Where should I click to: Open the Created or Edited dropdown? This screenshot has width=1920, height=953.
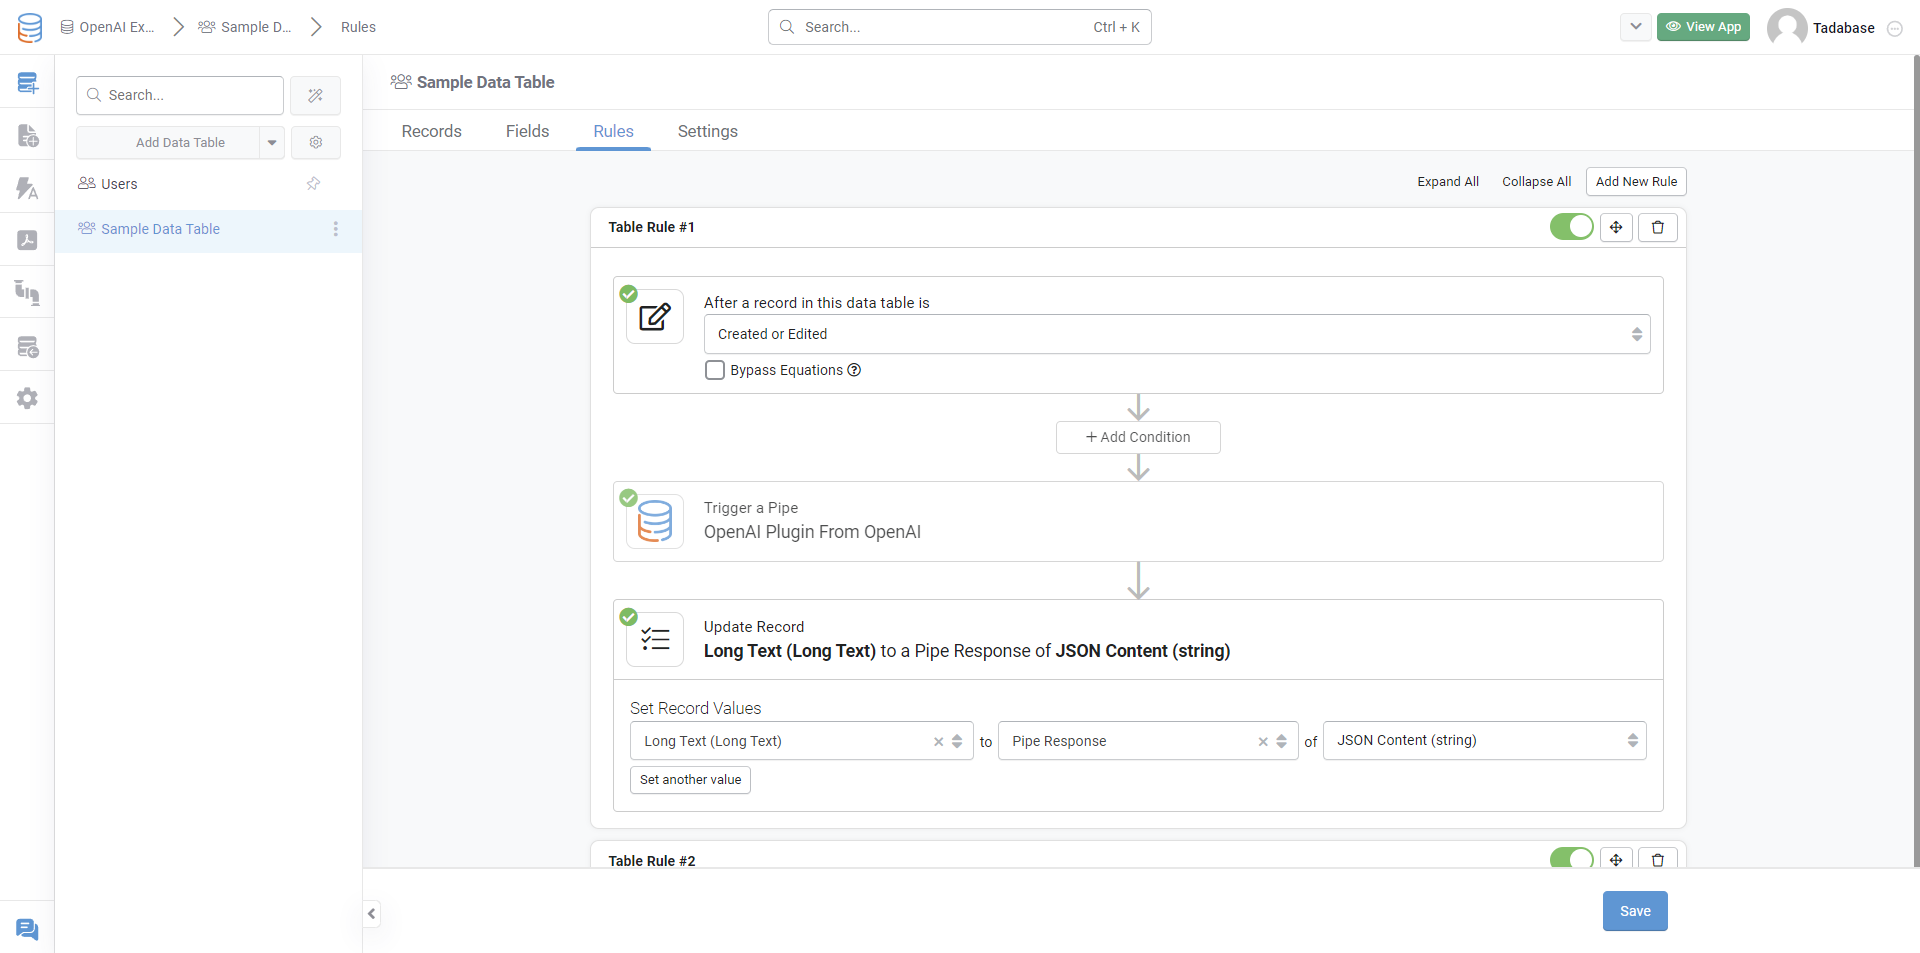point(1176,334)
